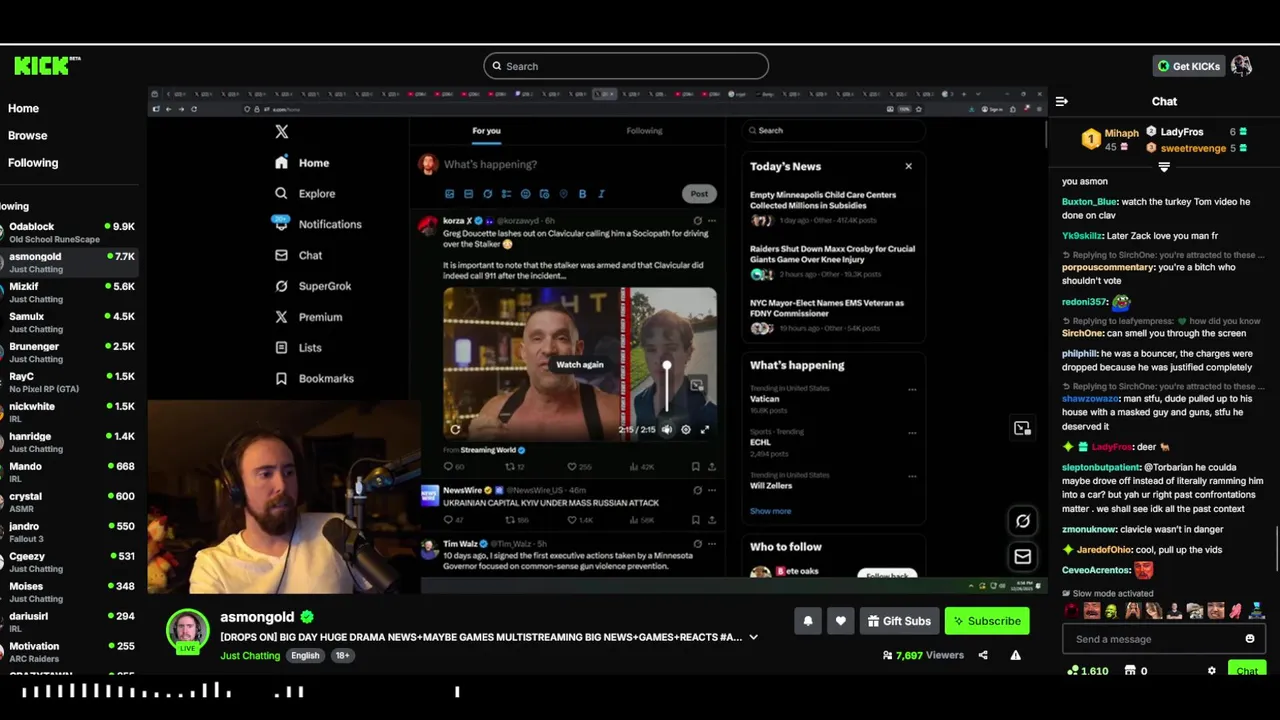Click Show more under What's happening
This screenshot has width=1280, height=720.
point(770,511)
